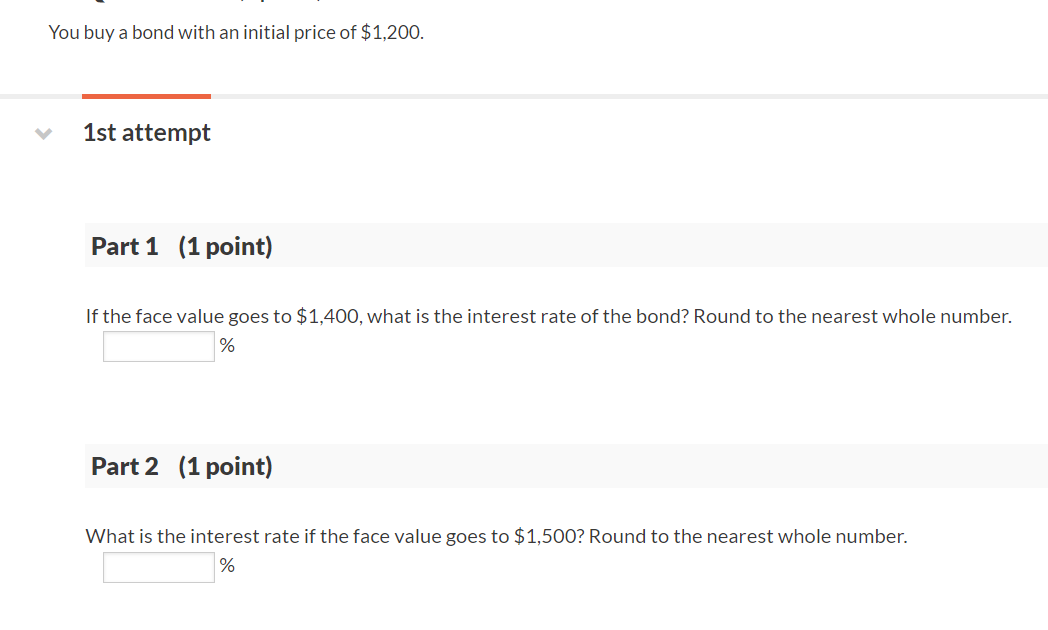The height and width of the screenshot is (630, 1048).
Task: Click the 'You buy a bond' intro sentence
Action: pyautogui.click(x=236, y=33)
